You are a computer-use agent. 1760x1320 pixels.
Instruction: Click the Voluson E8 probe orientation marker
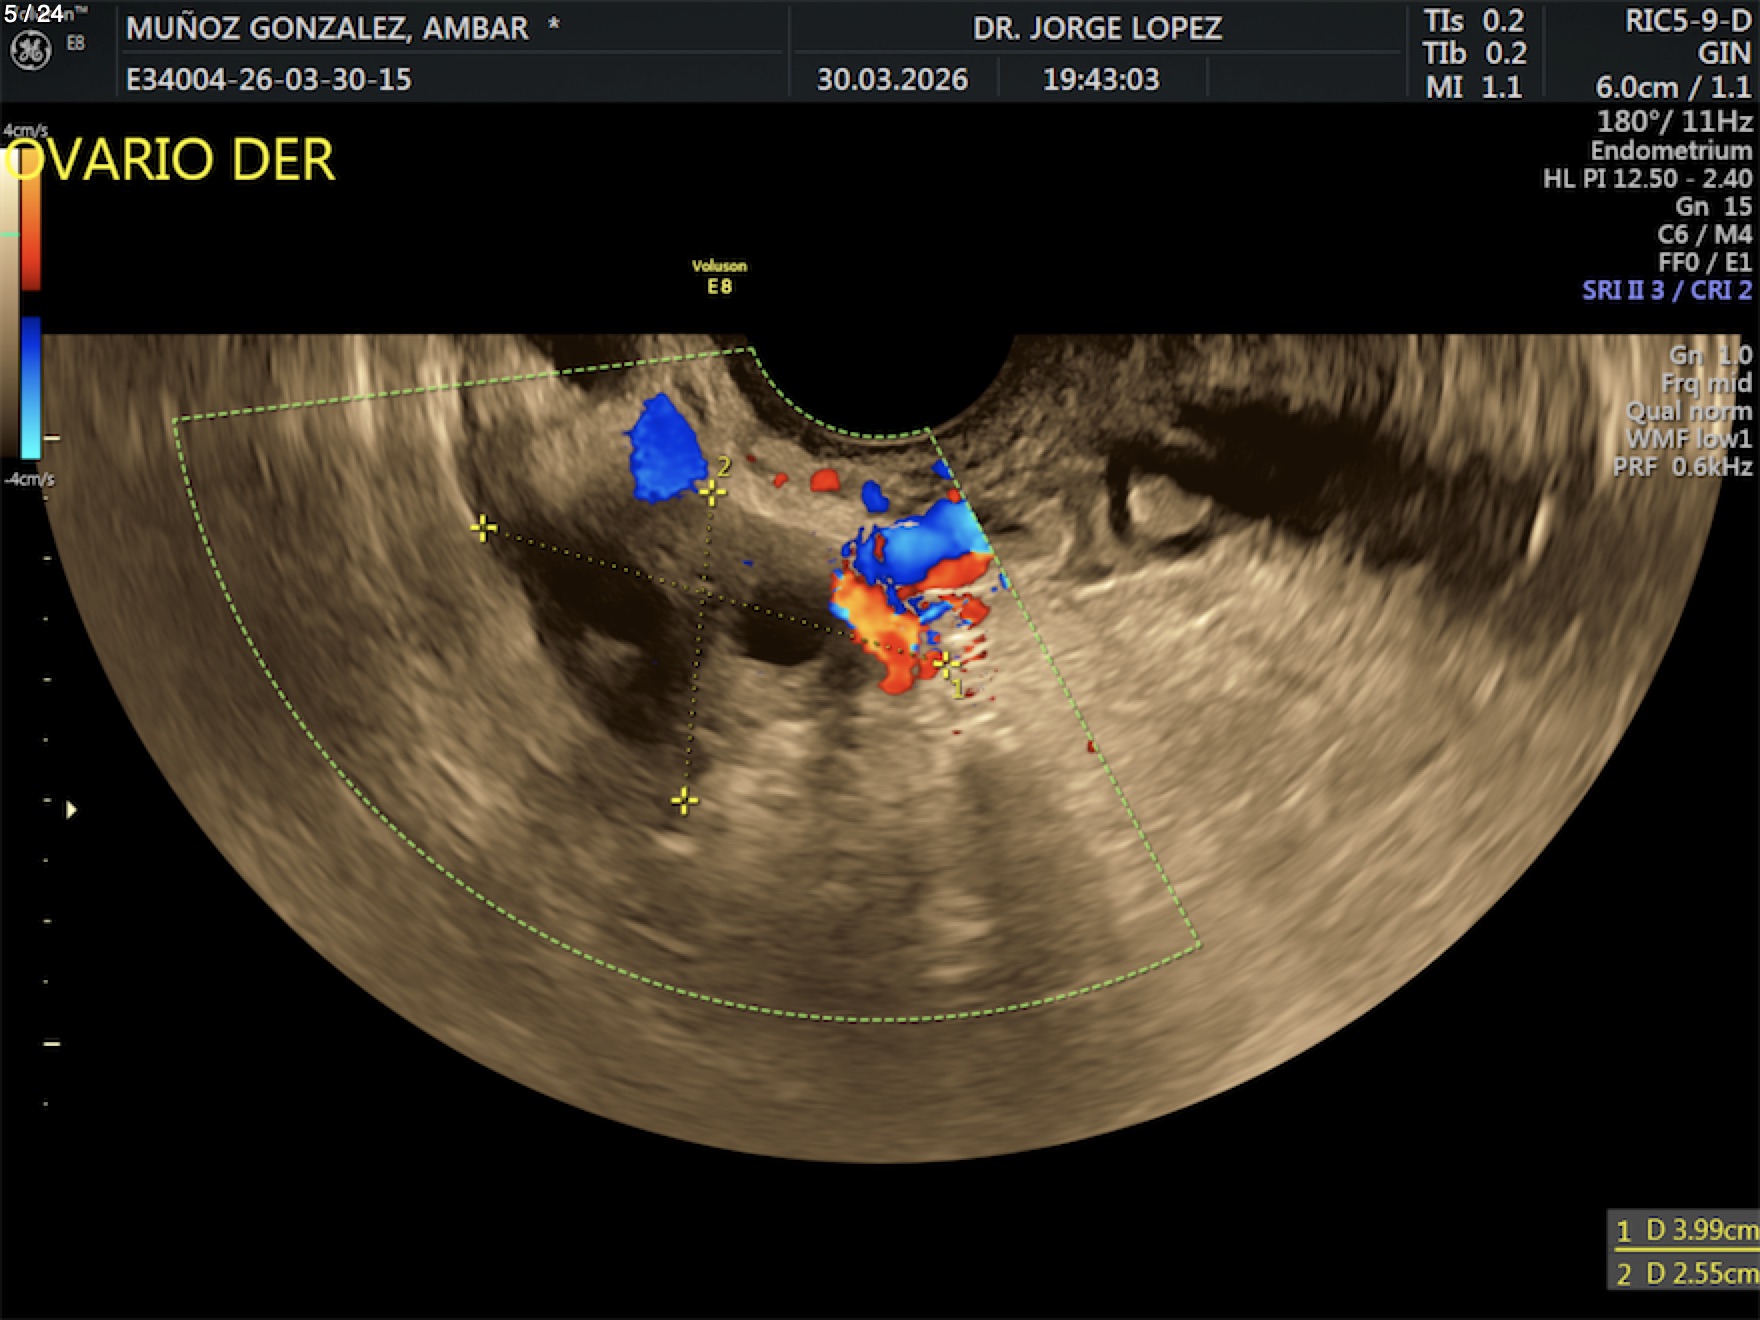(719, 277)
